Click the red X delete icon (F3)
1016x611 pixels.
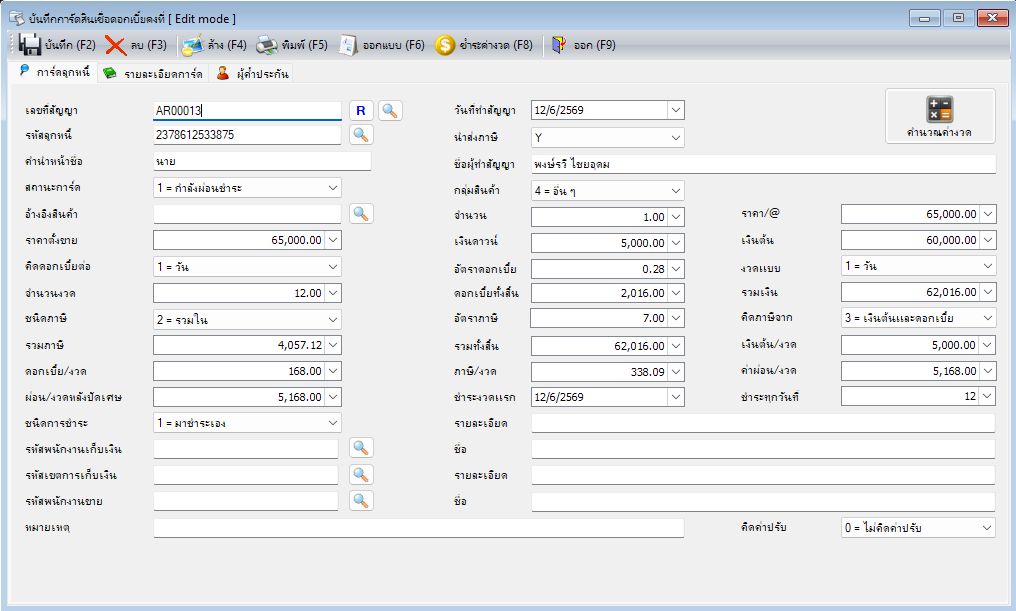coord(115,45)
